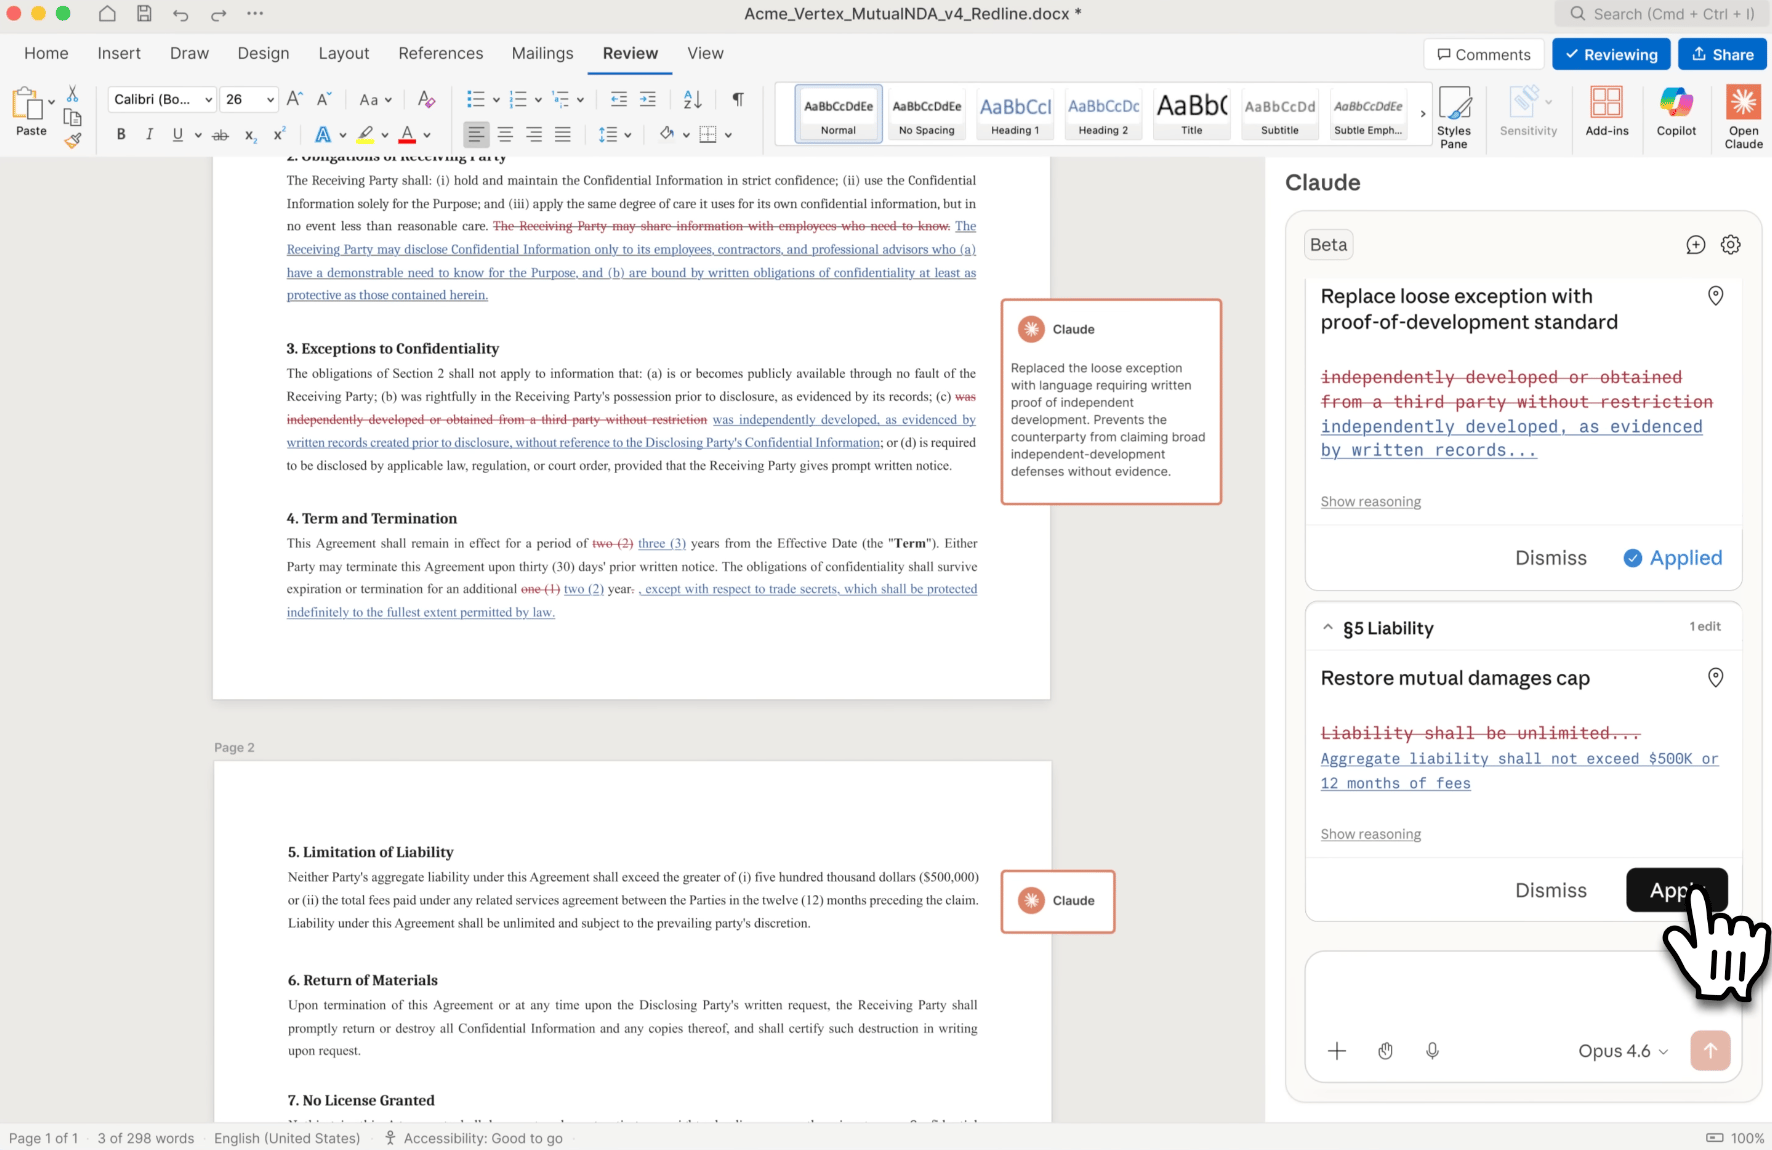Screen dimensions: 1772x1150
Task: Switch to the References tab
Action: pos(441,53)
